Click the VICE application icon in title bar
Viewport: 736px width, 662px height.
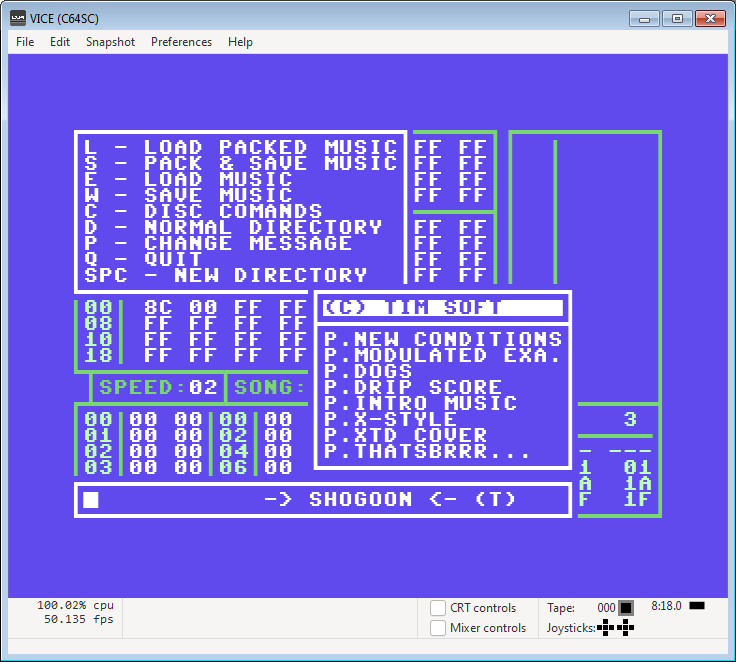pyautogui.click(x=18, y=18)
